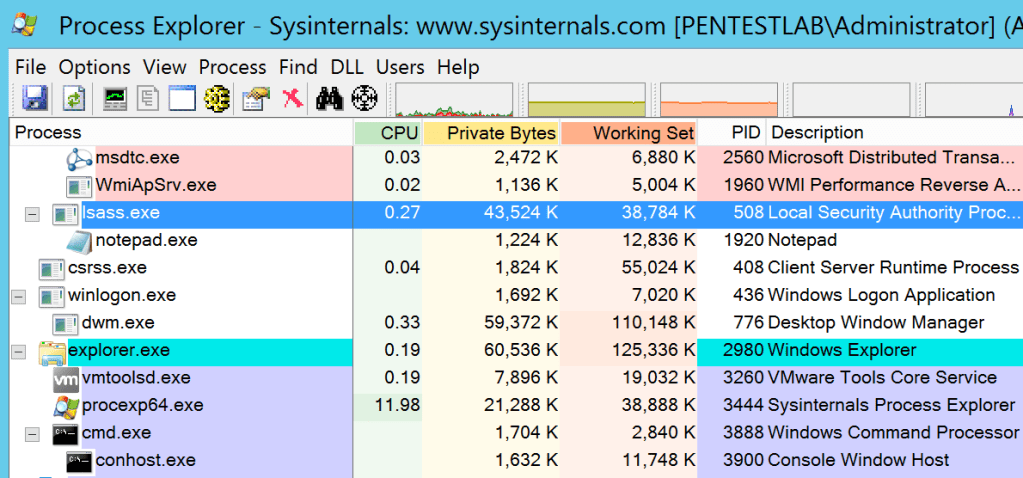The image size is (1023, 478).
Task: Collapse the lsass.exe tree node
Action: pyautogui.click(x=32, y=214)
